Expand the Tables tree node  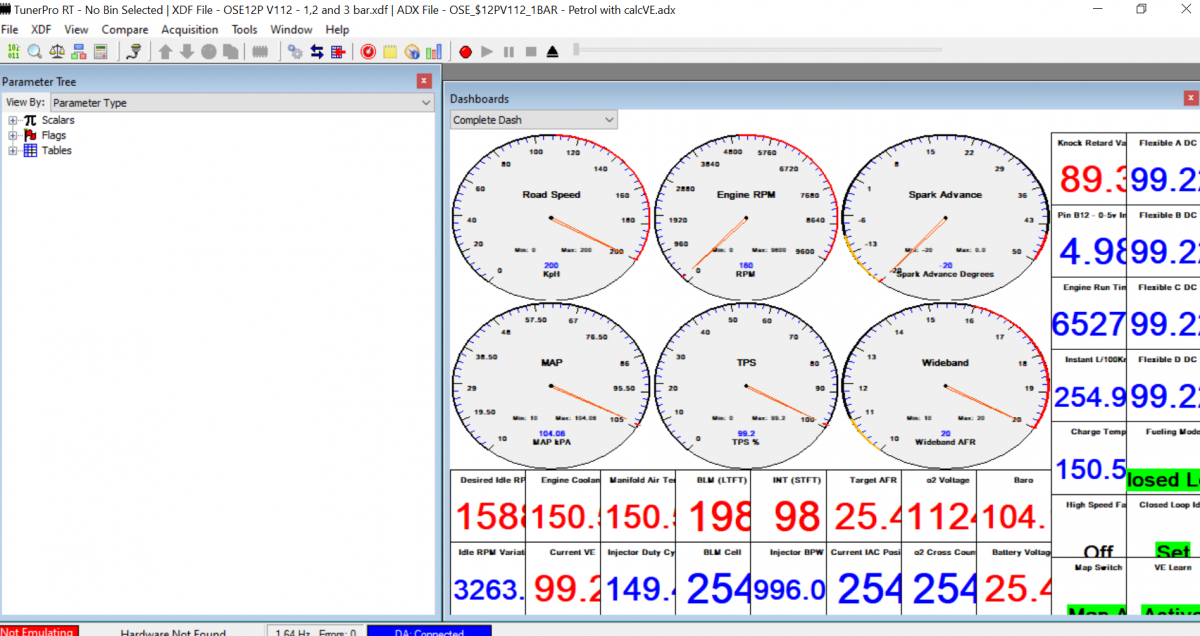[x=13, y=151]
